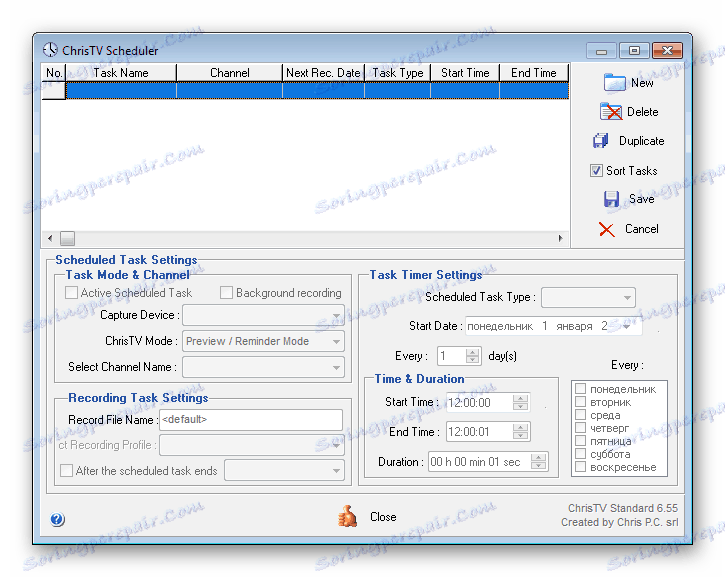The image size is (725, 577).
Task: Click the Every days number field
Action: pos(452,356)
